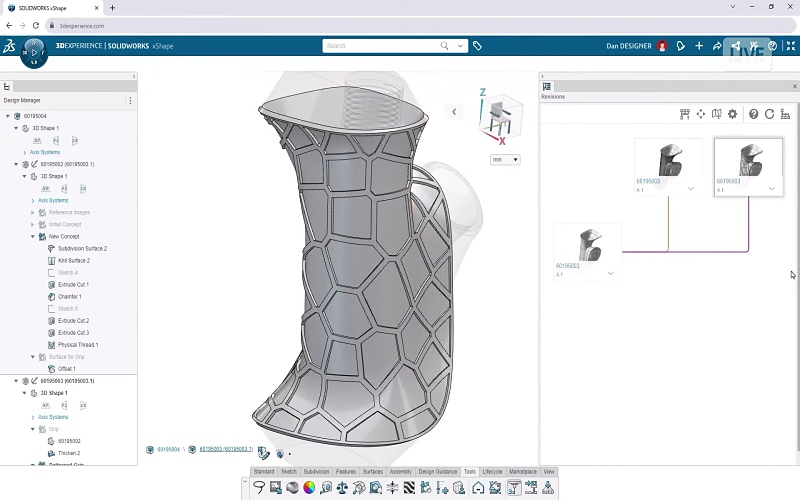Click the balance scale mass properties icon
Image resolution: width=800 pixels, height=500 pixels.
(x=343, y=488)
